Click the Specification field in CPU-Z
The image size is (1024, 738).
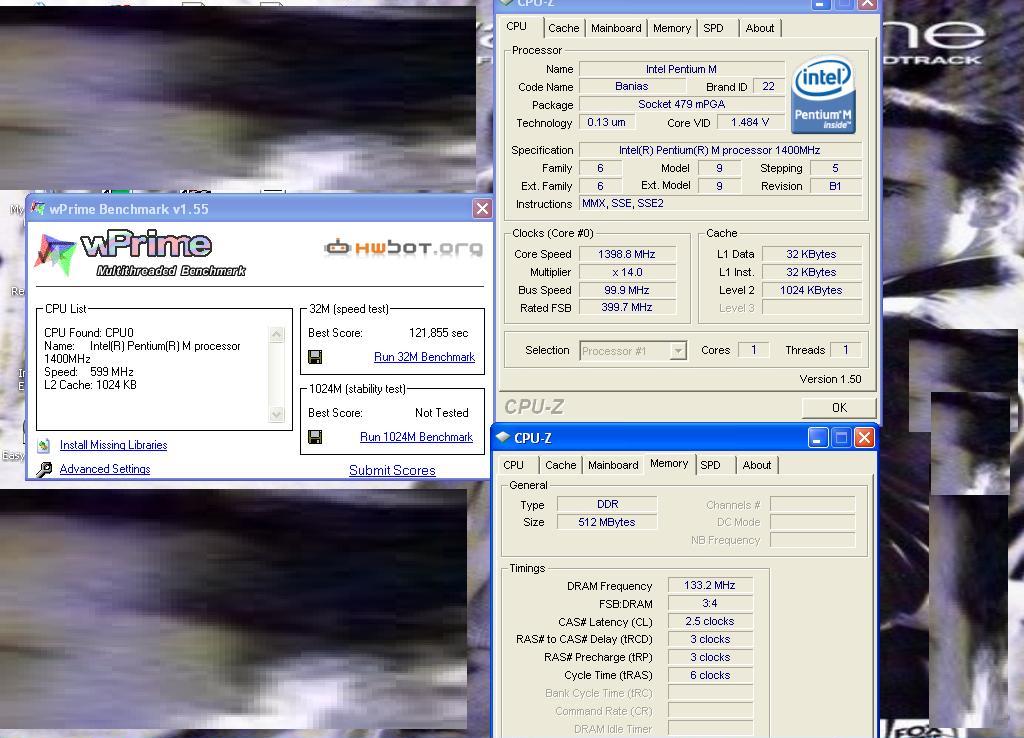point(720,150)
